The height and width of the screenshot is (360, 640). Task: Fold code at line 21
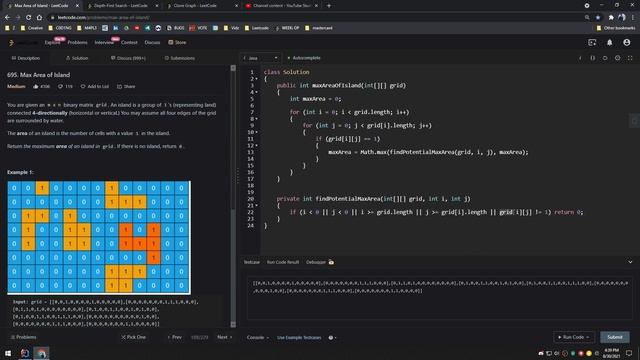(256, 205)
